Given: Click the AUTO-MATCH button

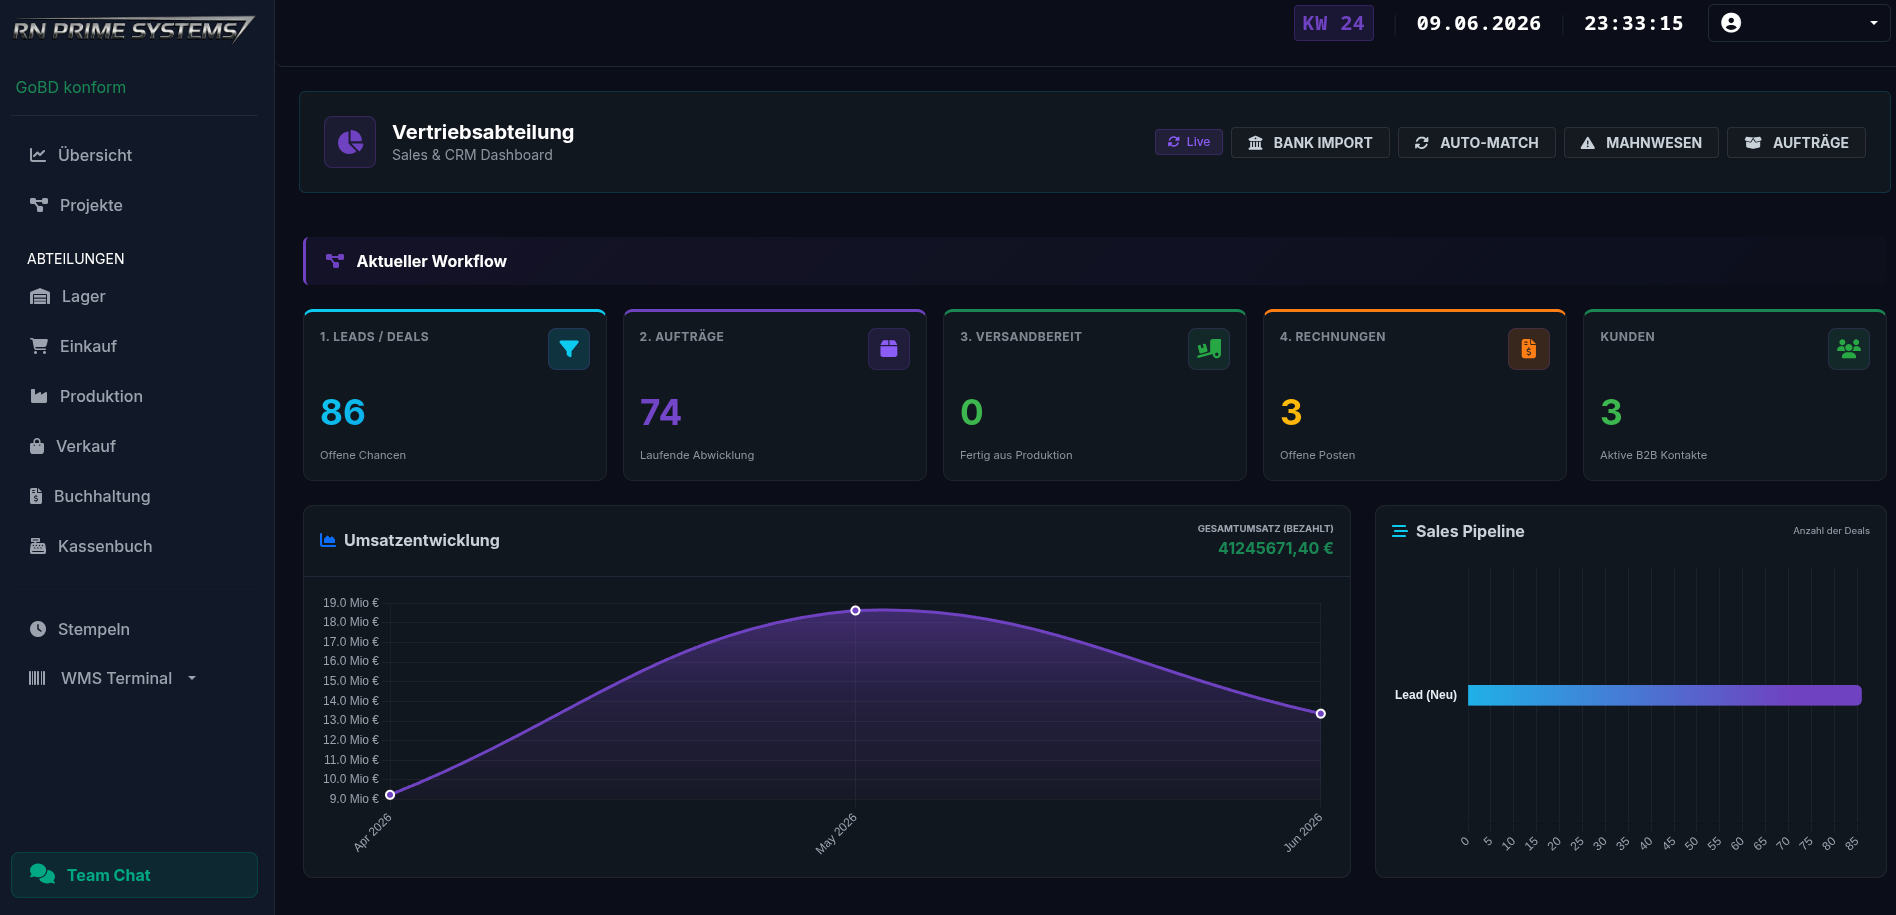Looking at the screenshot, I should click(1476, 142).
